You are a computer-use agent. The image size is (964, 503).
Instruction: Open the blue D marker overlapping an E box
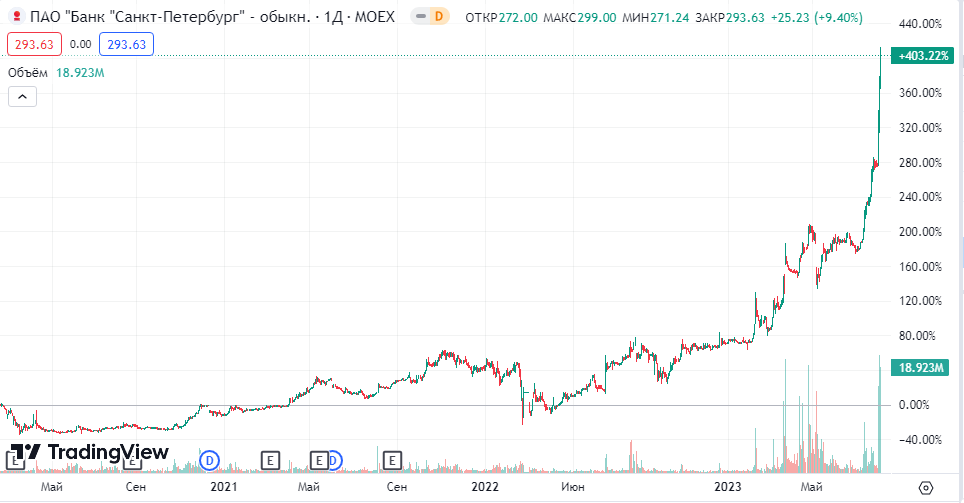[334, 460]
